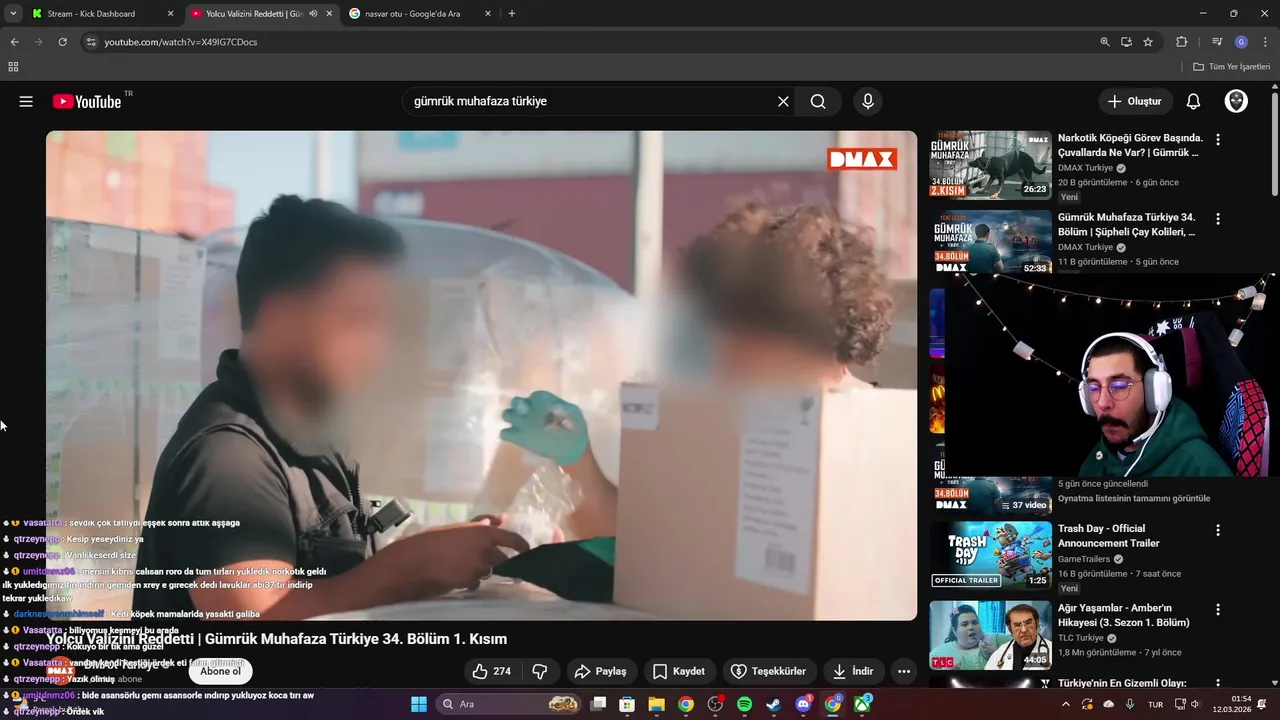The width and height of the screenshot is (1280, 720).
Task: Open YouTube notifications bell
Action: (1193, 101)
